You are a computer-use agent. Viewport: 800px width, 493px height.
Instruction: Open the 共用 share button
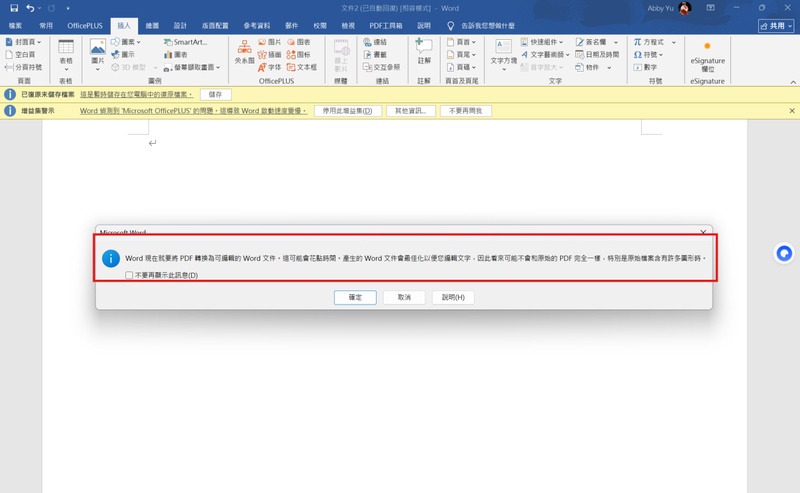776,26
